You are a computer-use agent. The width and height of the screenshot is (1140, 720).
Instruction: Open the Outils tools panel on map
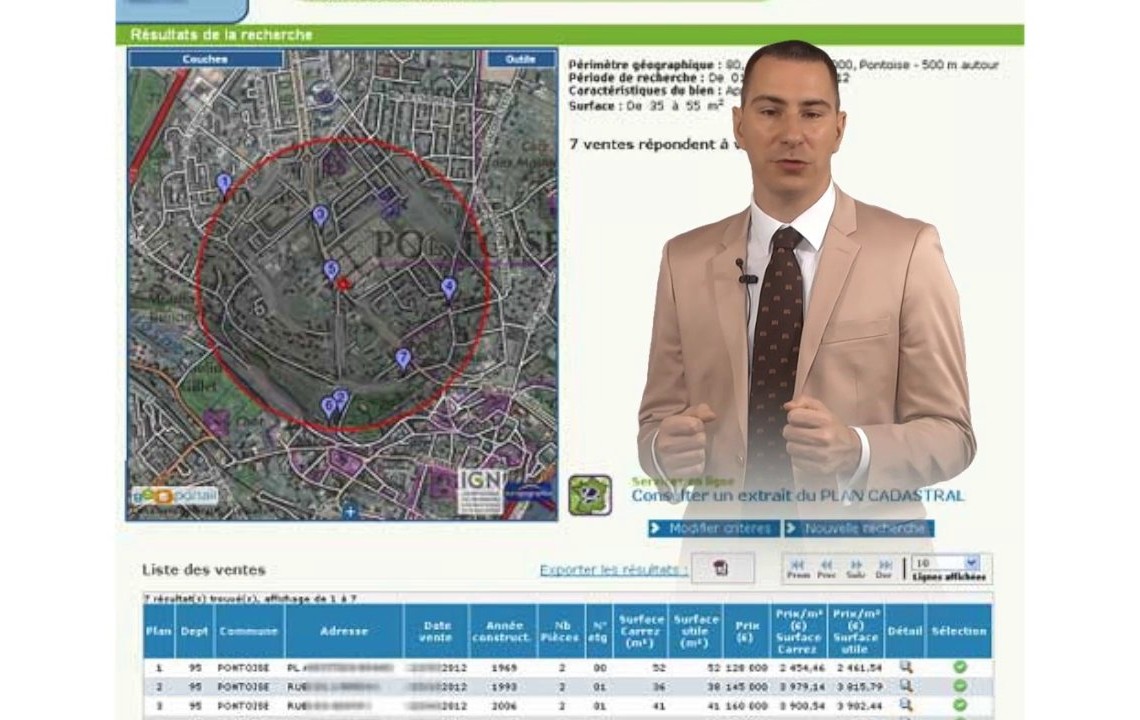click(x=521, y=60)
